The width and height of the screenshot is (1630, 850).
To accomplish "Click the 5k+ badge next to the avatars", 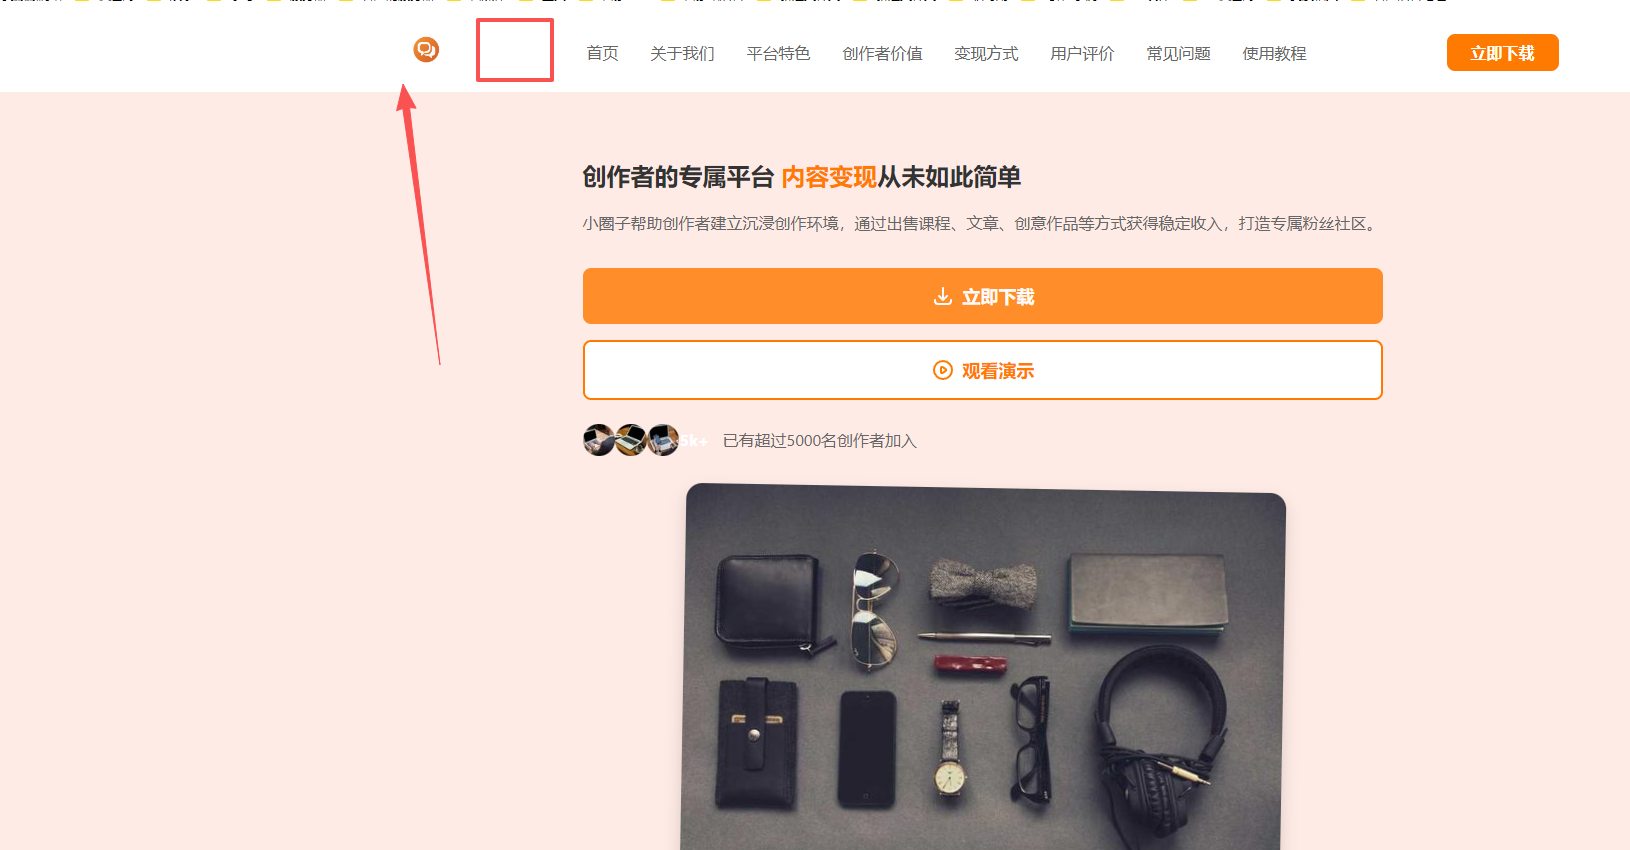I will 694,441.
